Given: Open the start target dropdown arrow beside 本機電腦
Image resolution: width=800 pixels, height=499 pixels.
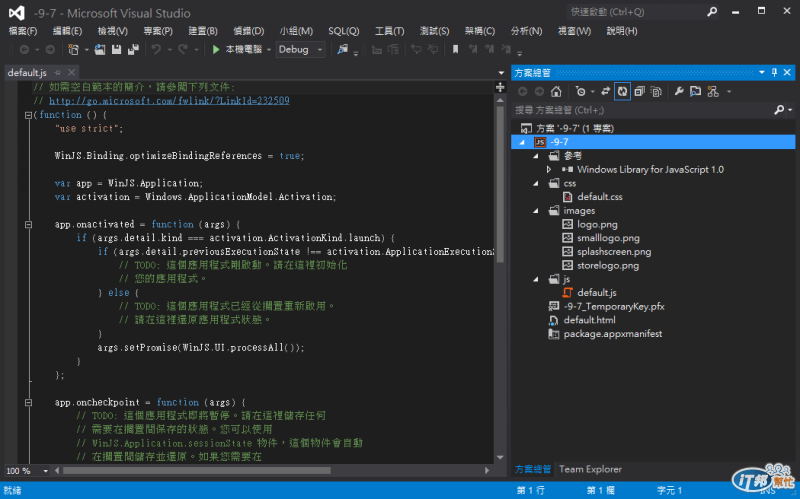Looking at the screenshot, I should click(x=269, y=50).
